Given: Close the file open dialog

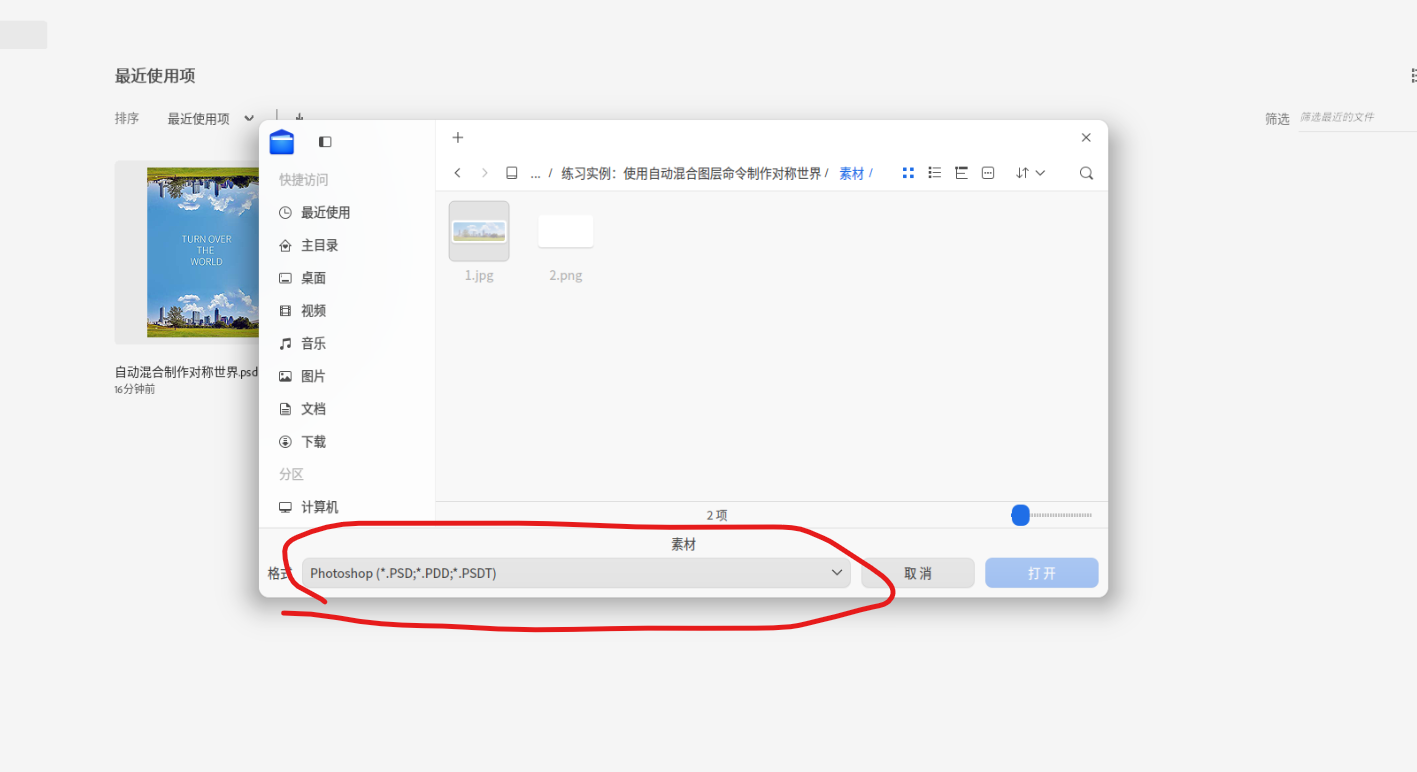Looking at the screenshot, I should coord(1086,138).
